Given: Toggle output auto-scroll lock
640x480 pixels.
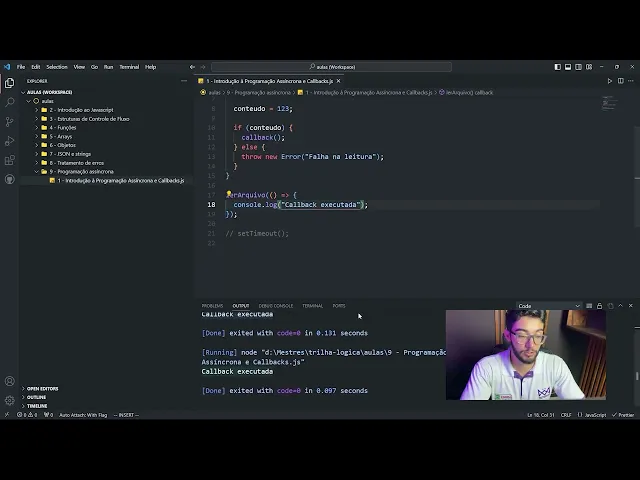Looking at the screenshot, I should coord(600,306).
